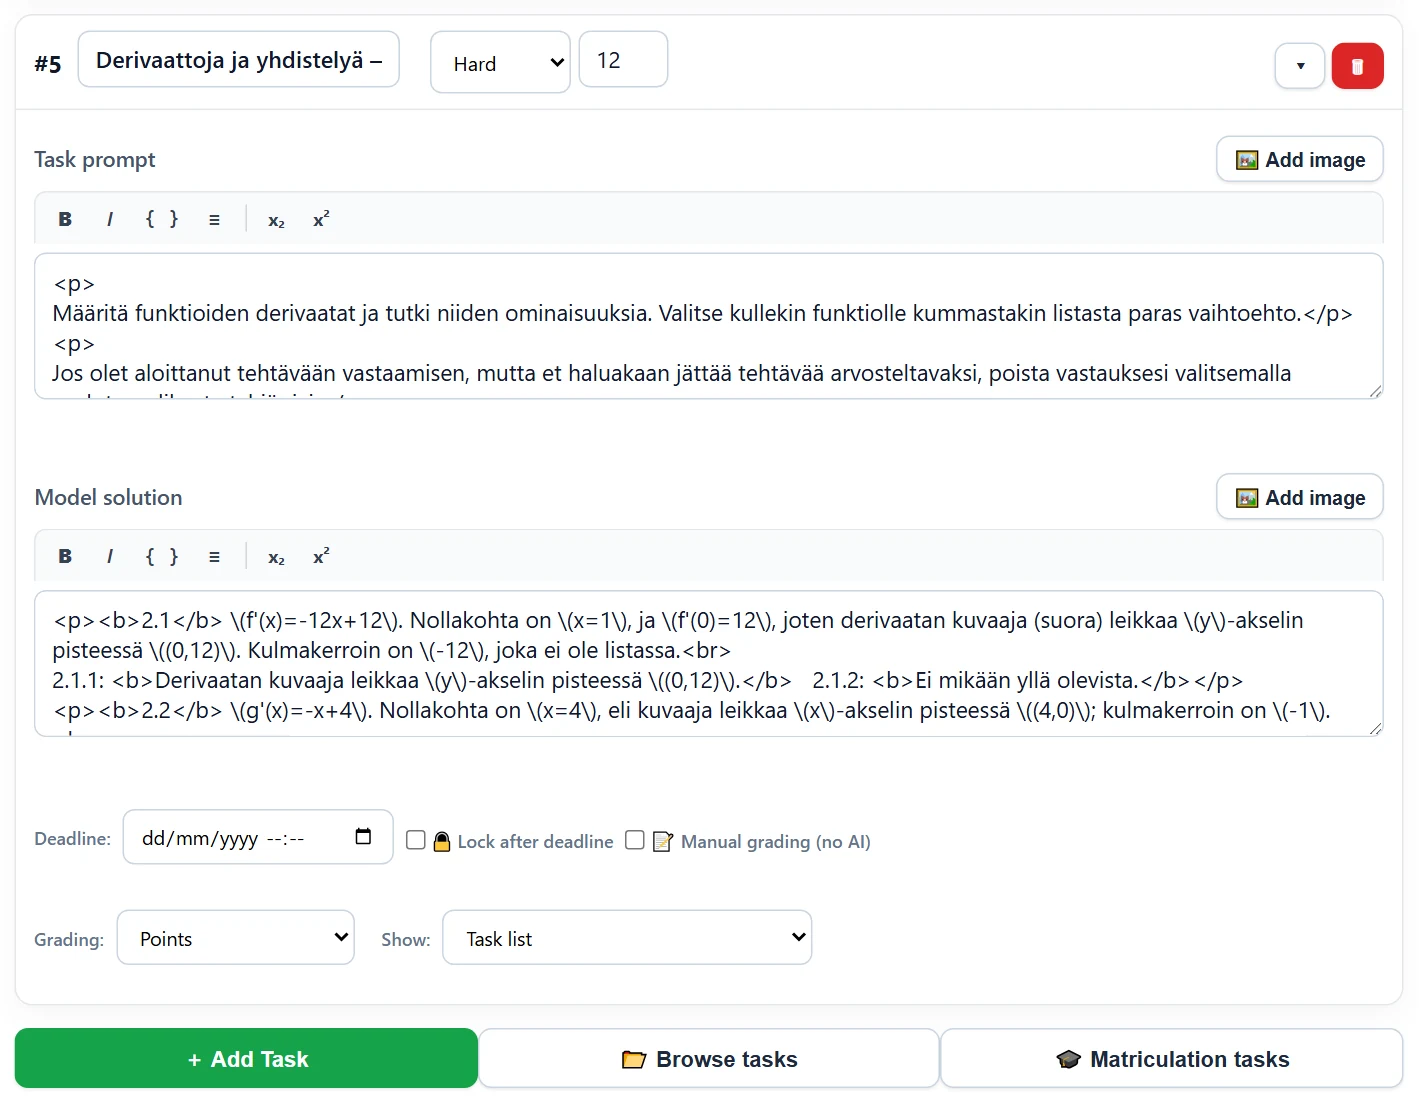This screenshot has height=1104, width=1419.
Task: Open the deadline calendar picker icon
Action: (x=363, y=836)
